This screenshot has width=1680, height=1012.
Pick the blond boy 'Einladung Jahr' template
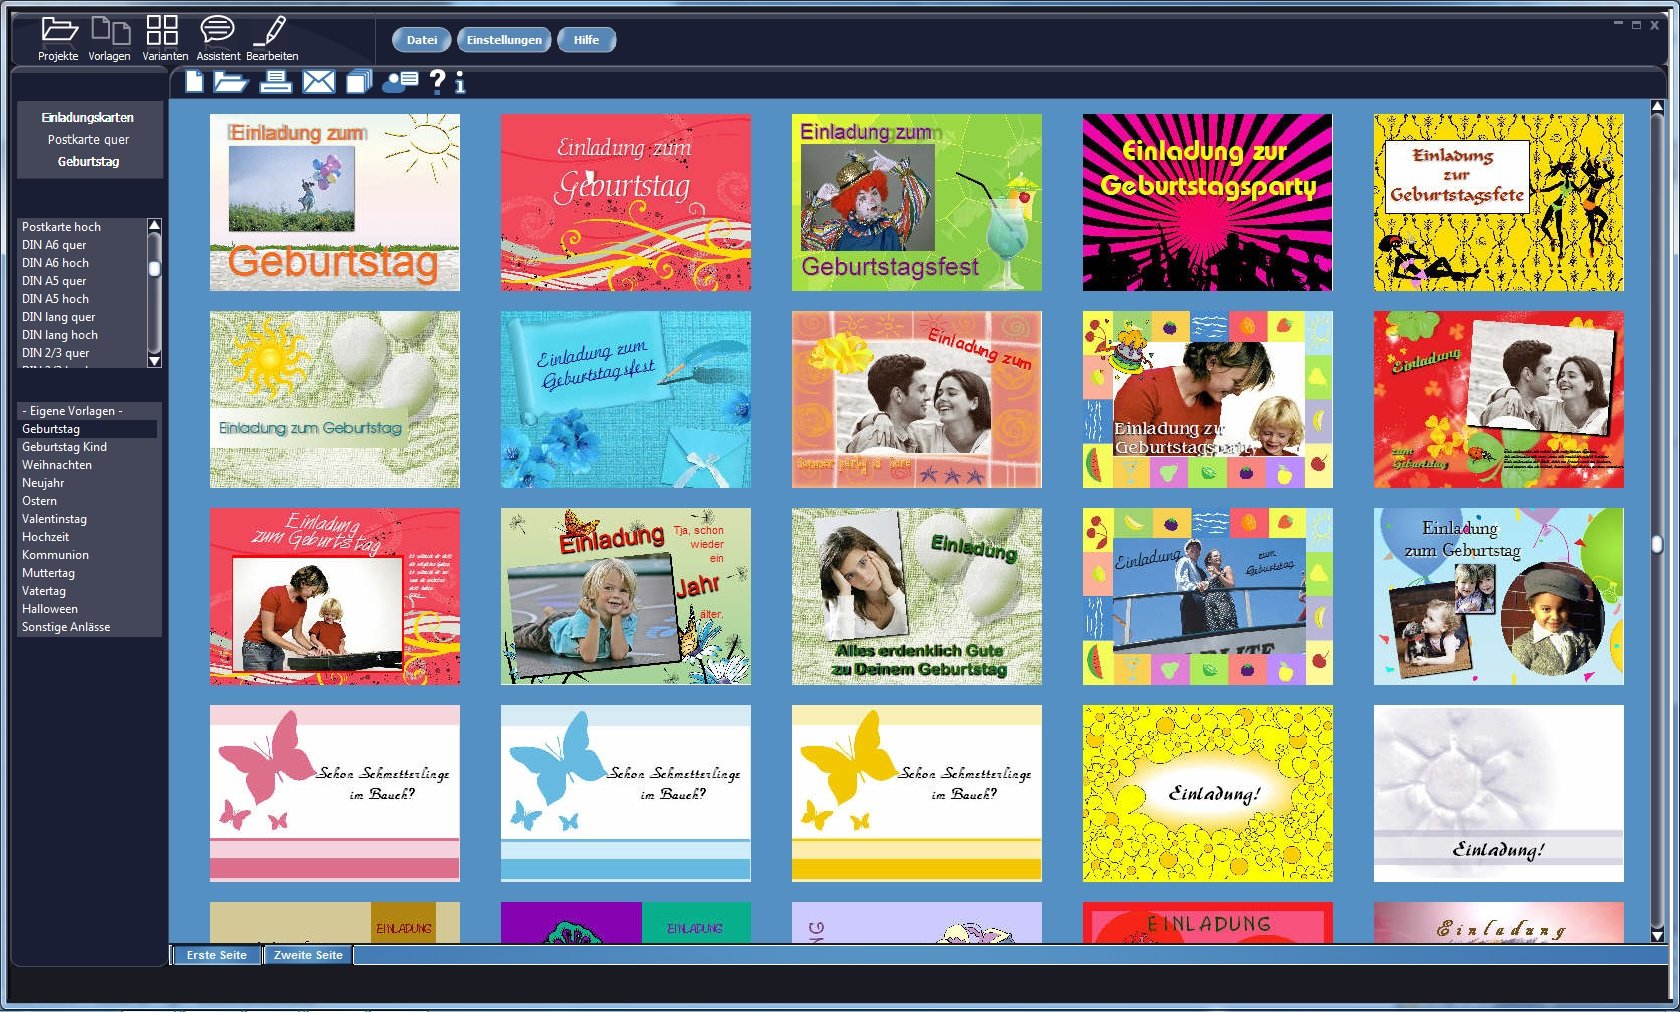click(626, 597)
